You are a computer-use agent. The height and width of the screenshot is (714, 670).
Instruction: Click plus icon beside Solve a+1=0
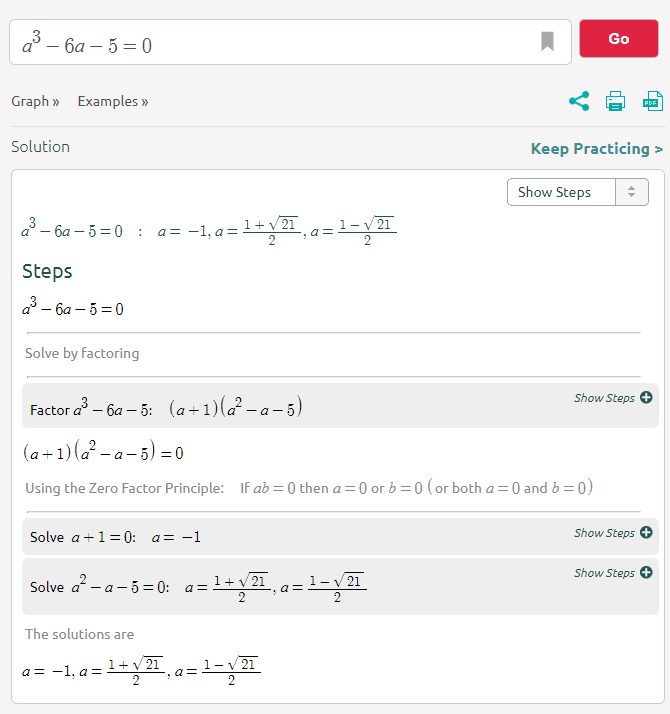click(x=646, y=532)
